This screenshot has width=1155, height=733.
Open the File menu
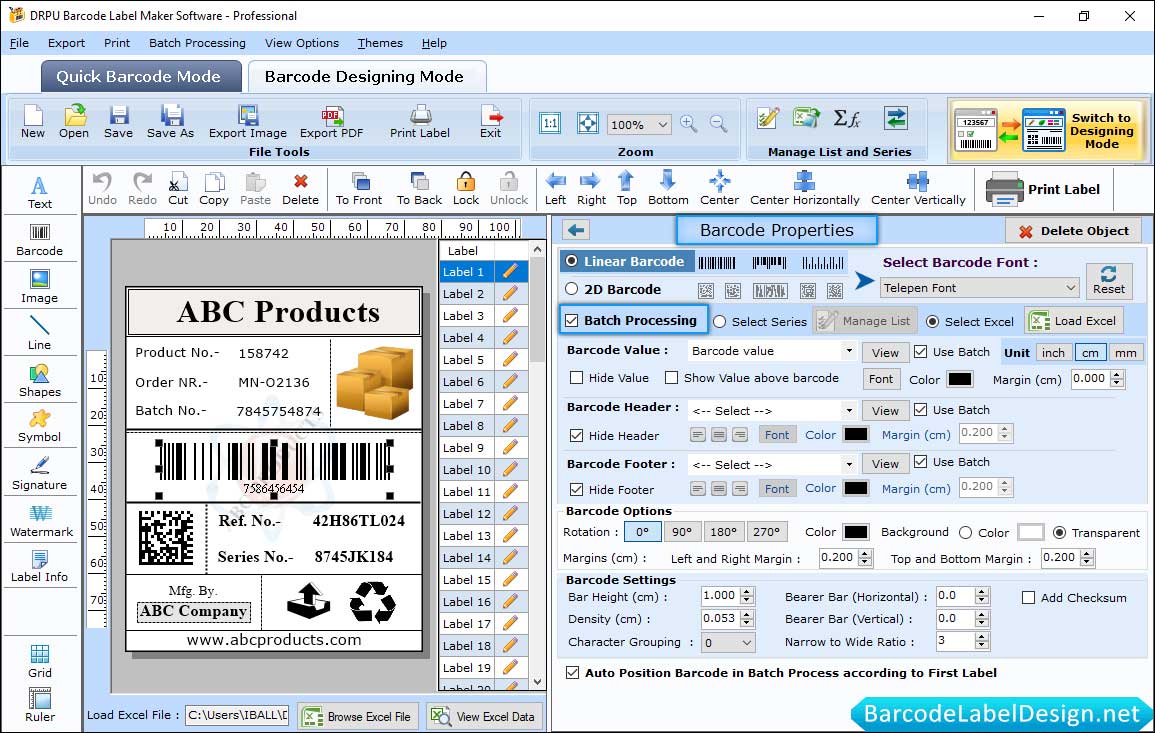point(19,43)
